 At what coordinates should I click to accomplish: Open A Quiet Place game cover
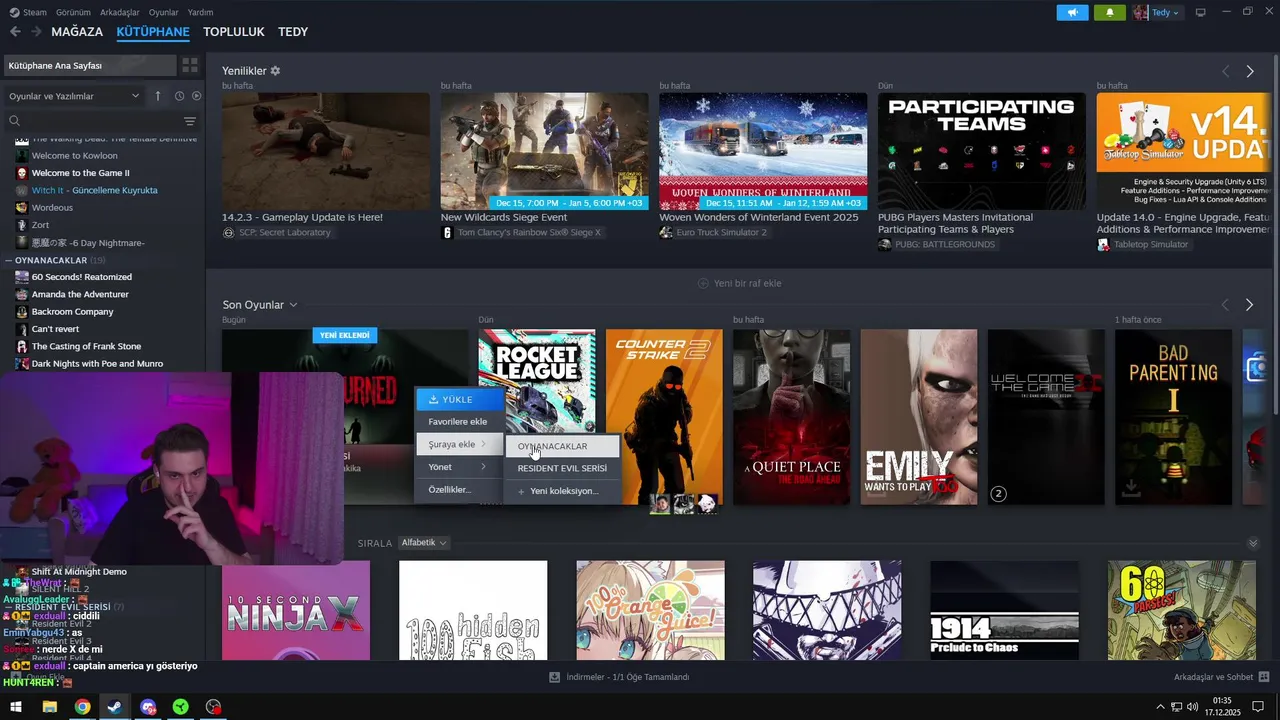pos(792,417)
